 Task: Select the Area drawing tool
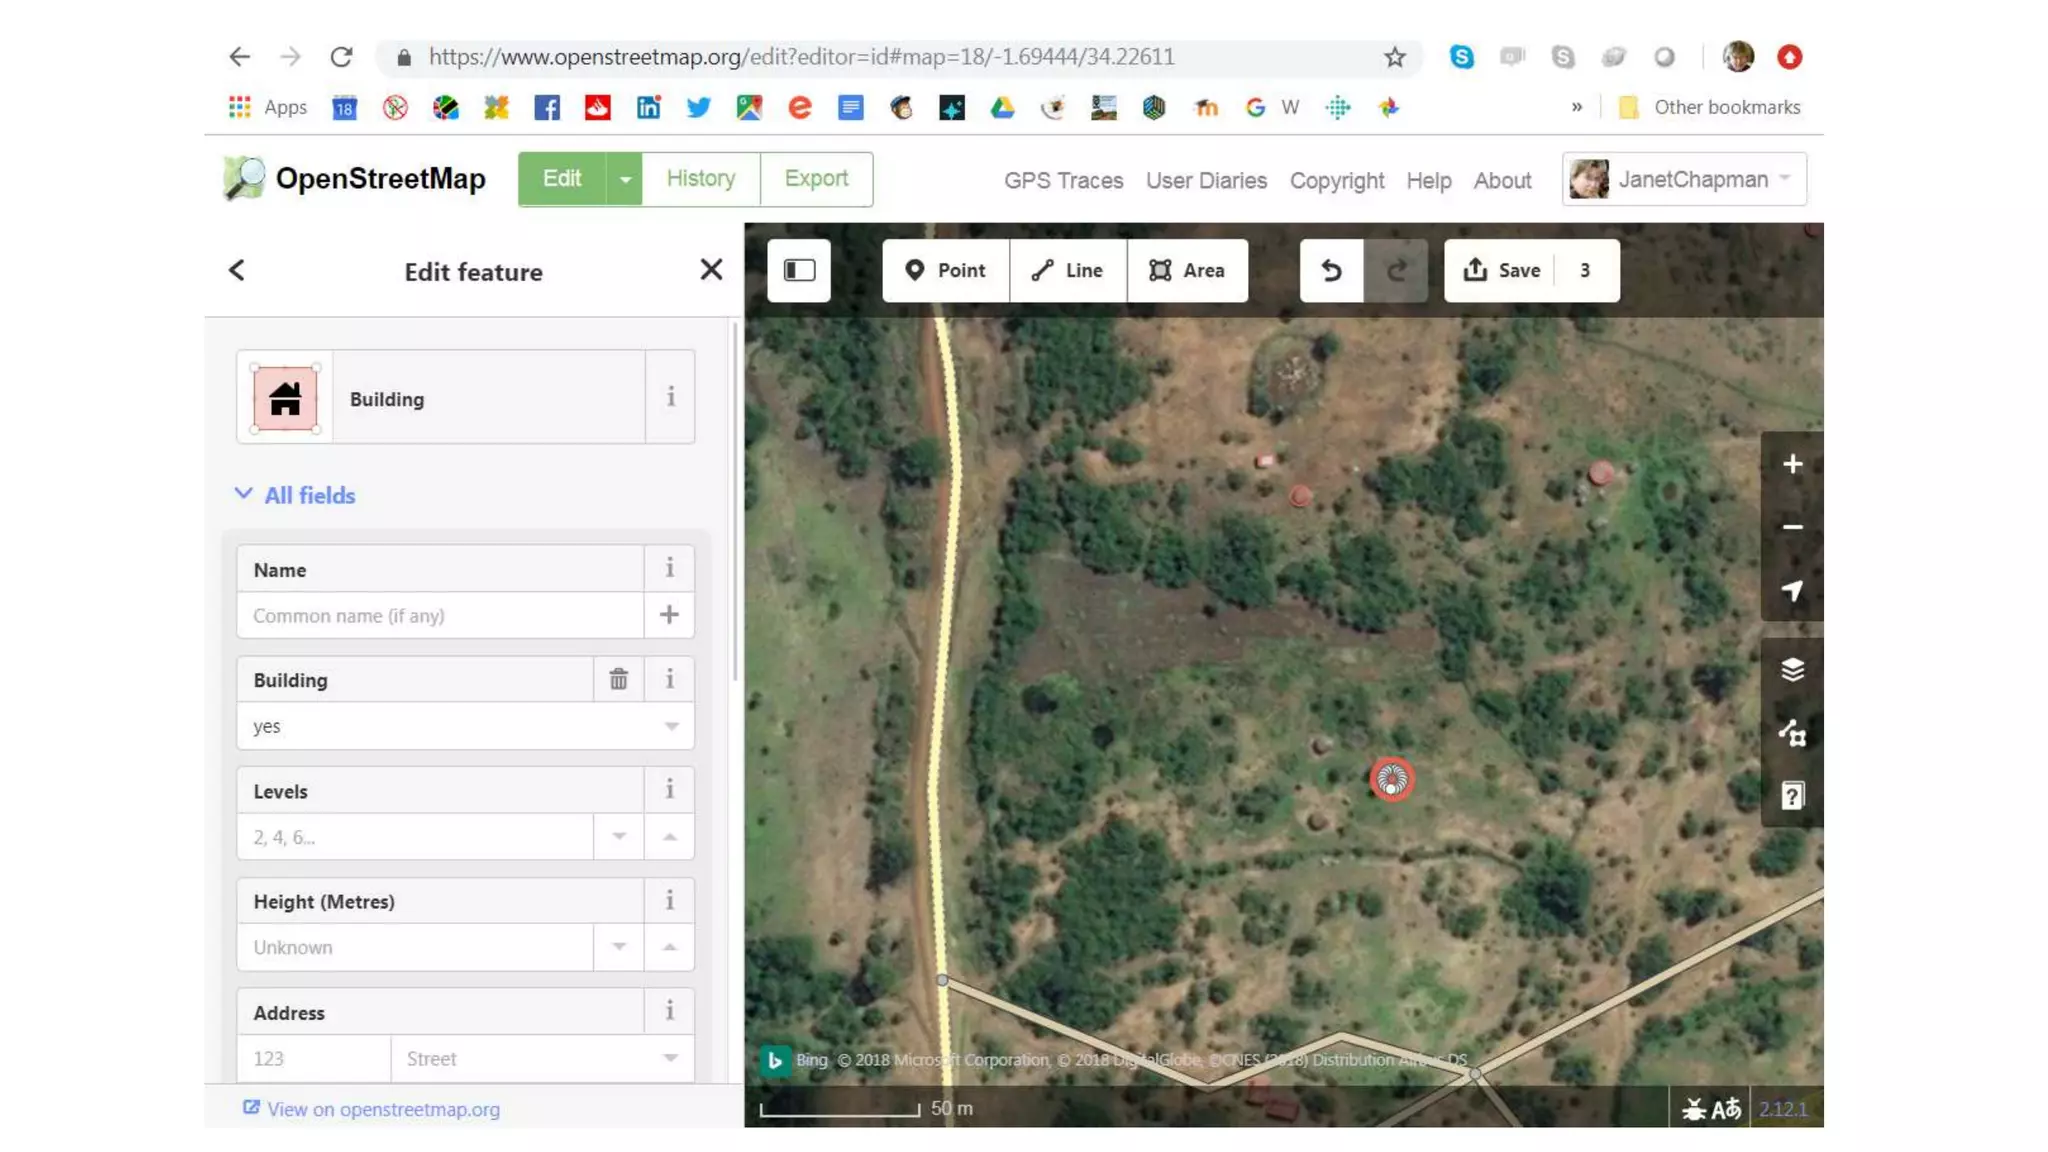[x=1187, y=270]
